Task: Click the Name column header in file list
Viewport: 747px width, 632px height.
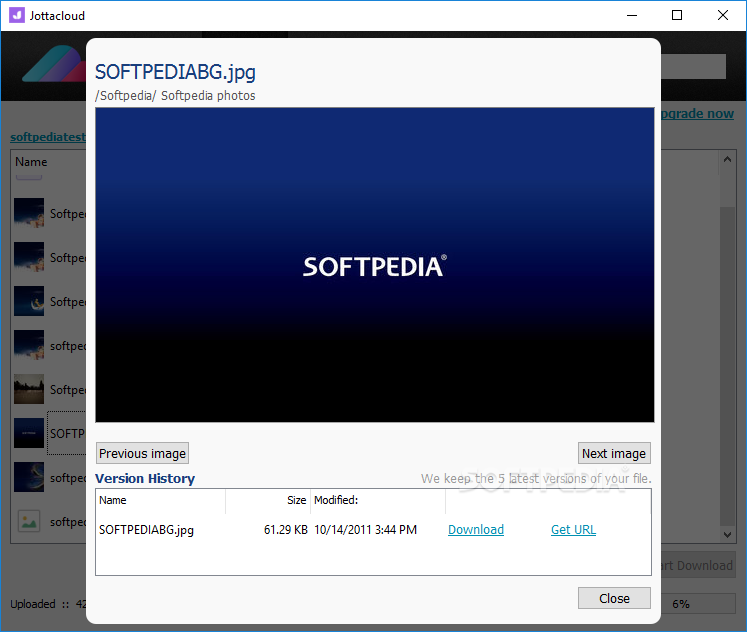Action: coord(31,162)
